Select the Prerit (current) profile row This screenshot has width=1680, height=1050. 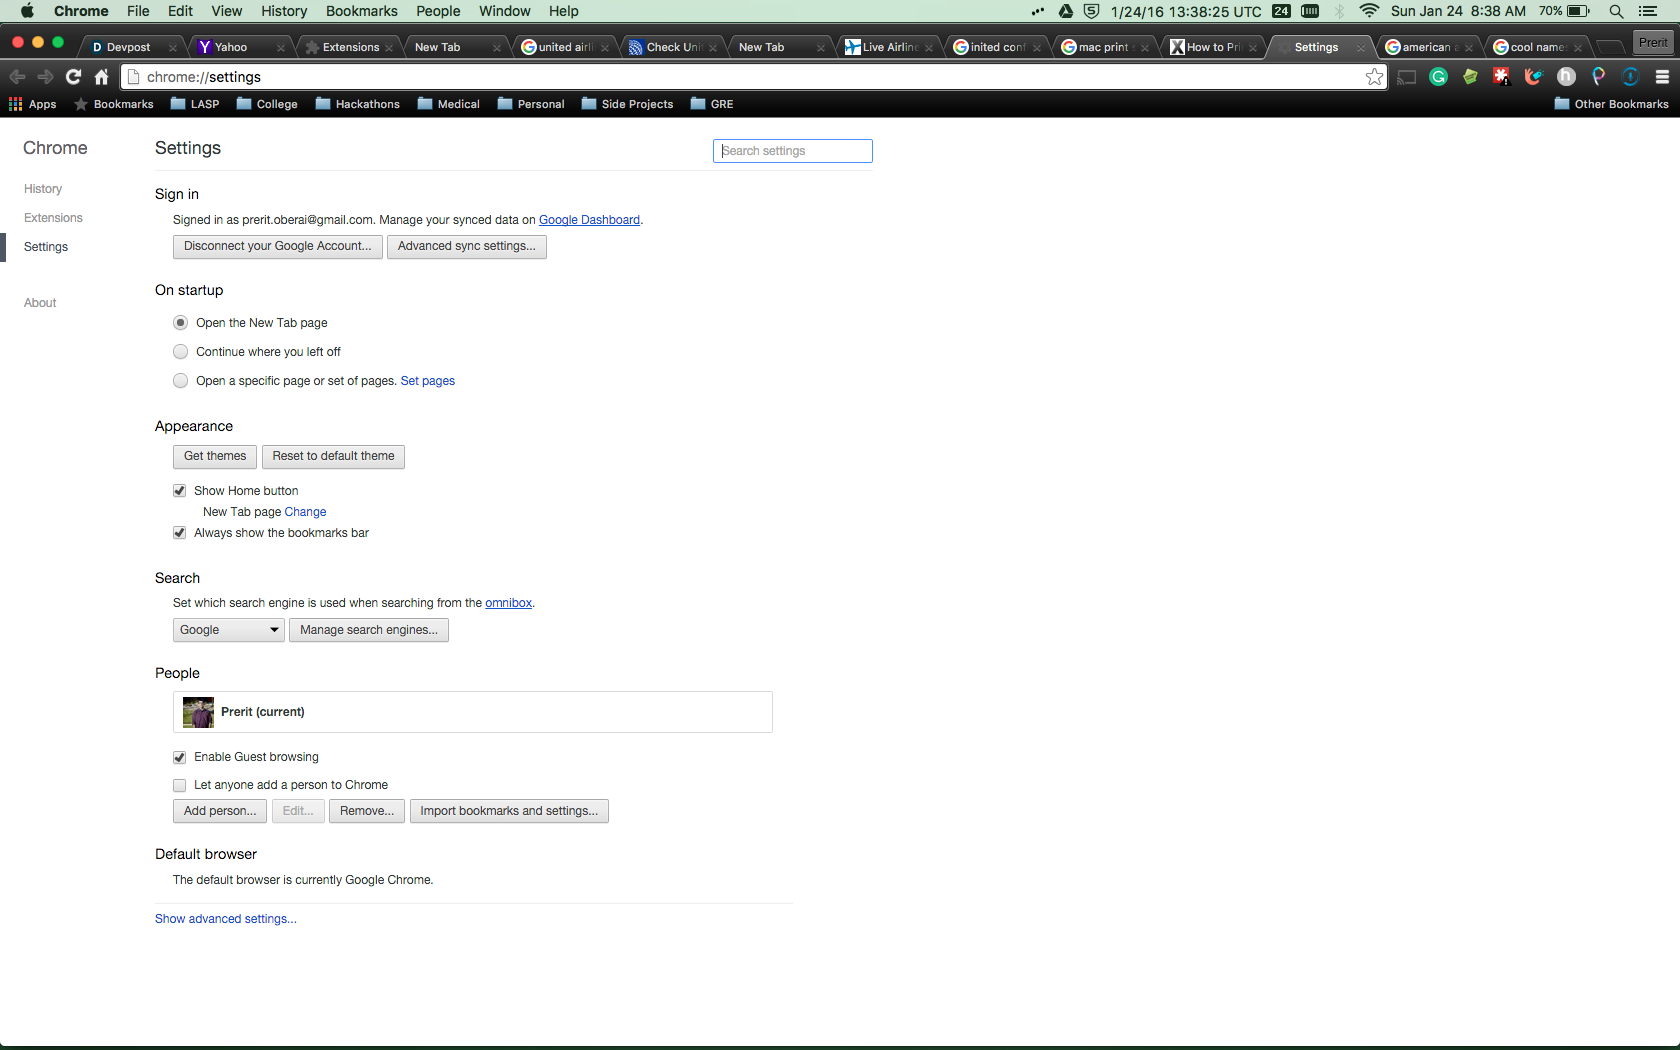(x=473, y=712)
